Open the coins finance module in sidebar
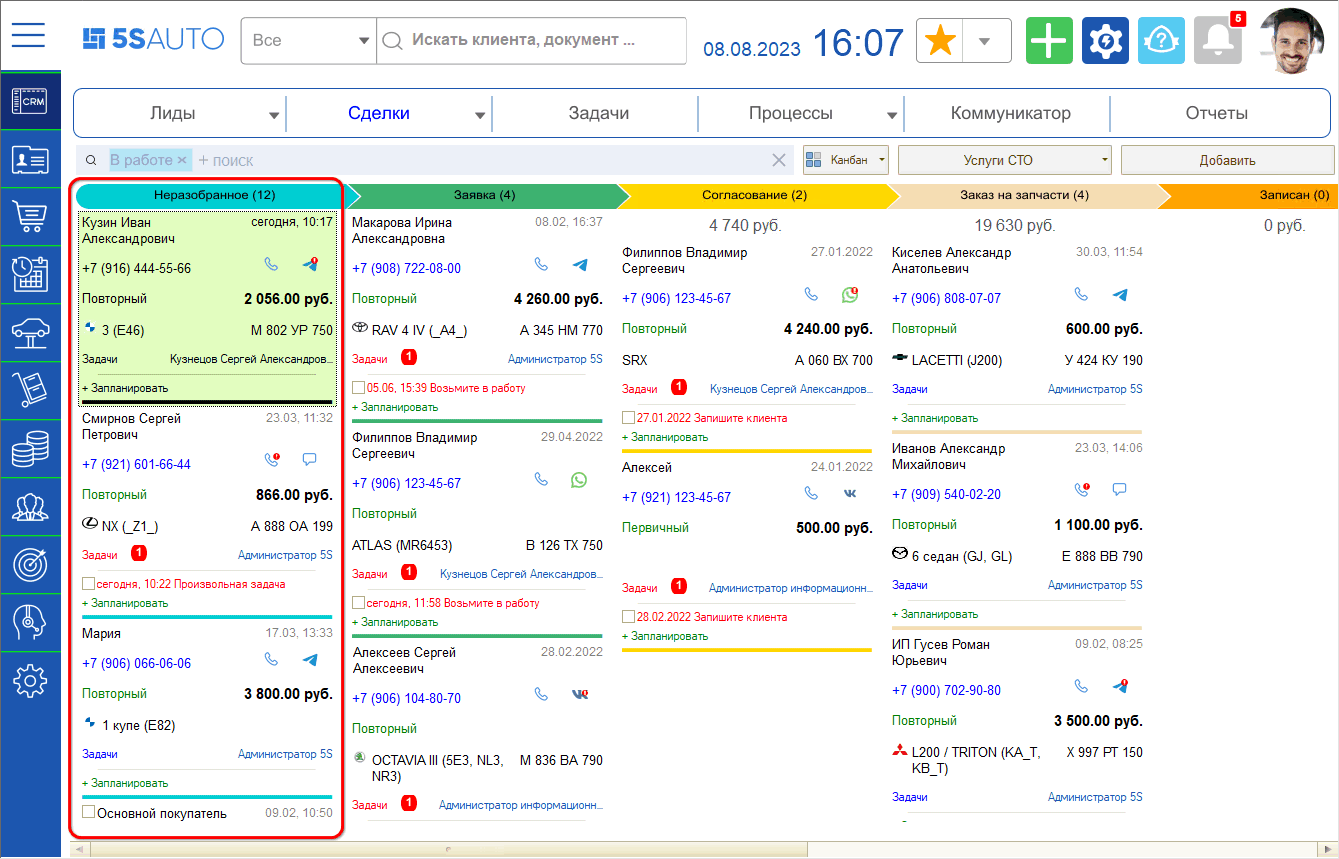1339x859 pixels. 30,449
